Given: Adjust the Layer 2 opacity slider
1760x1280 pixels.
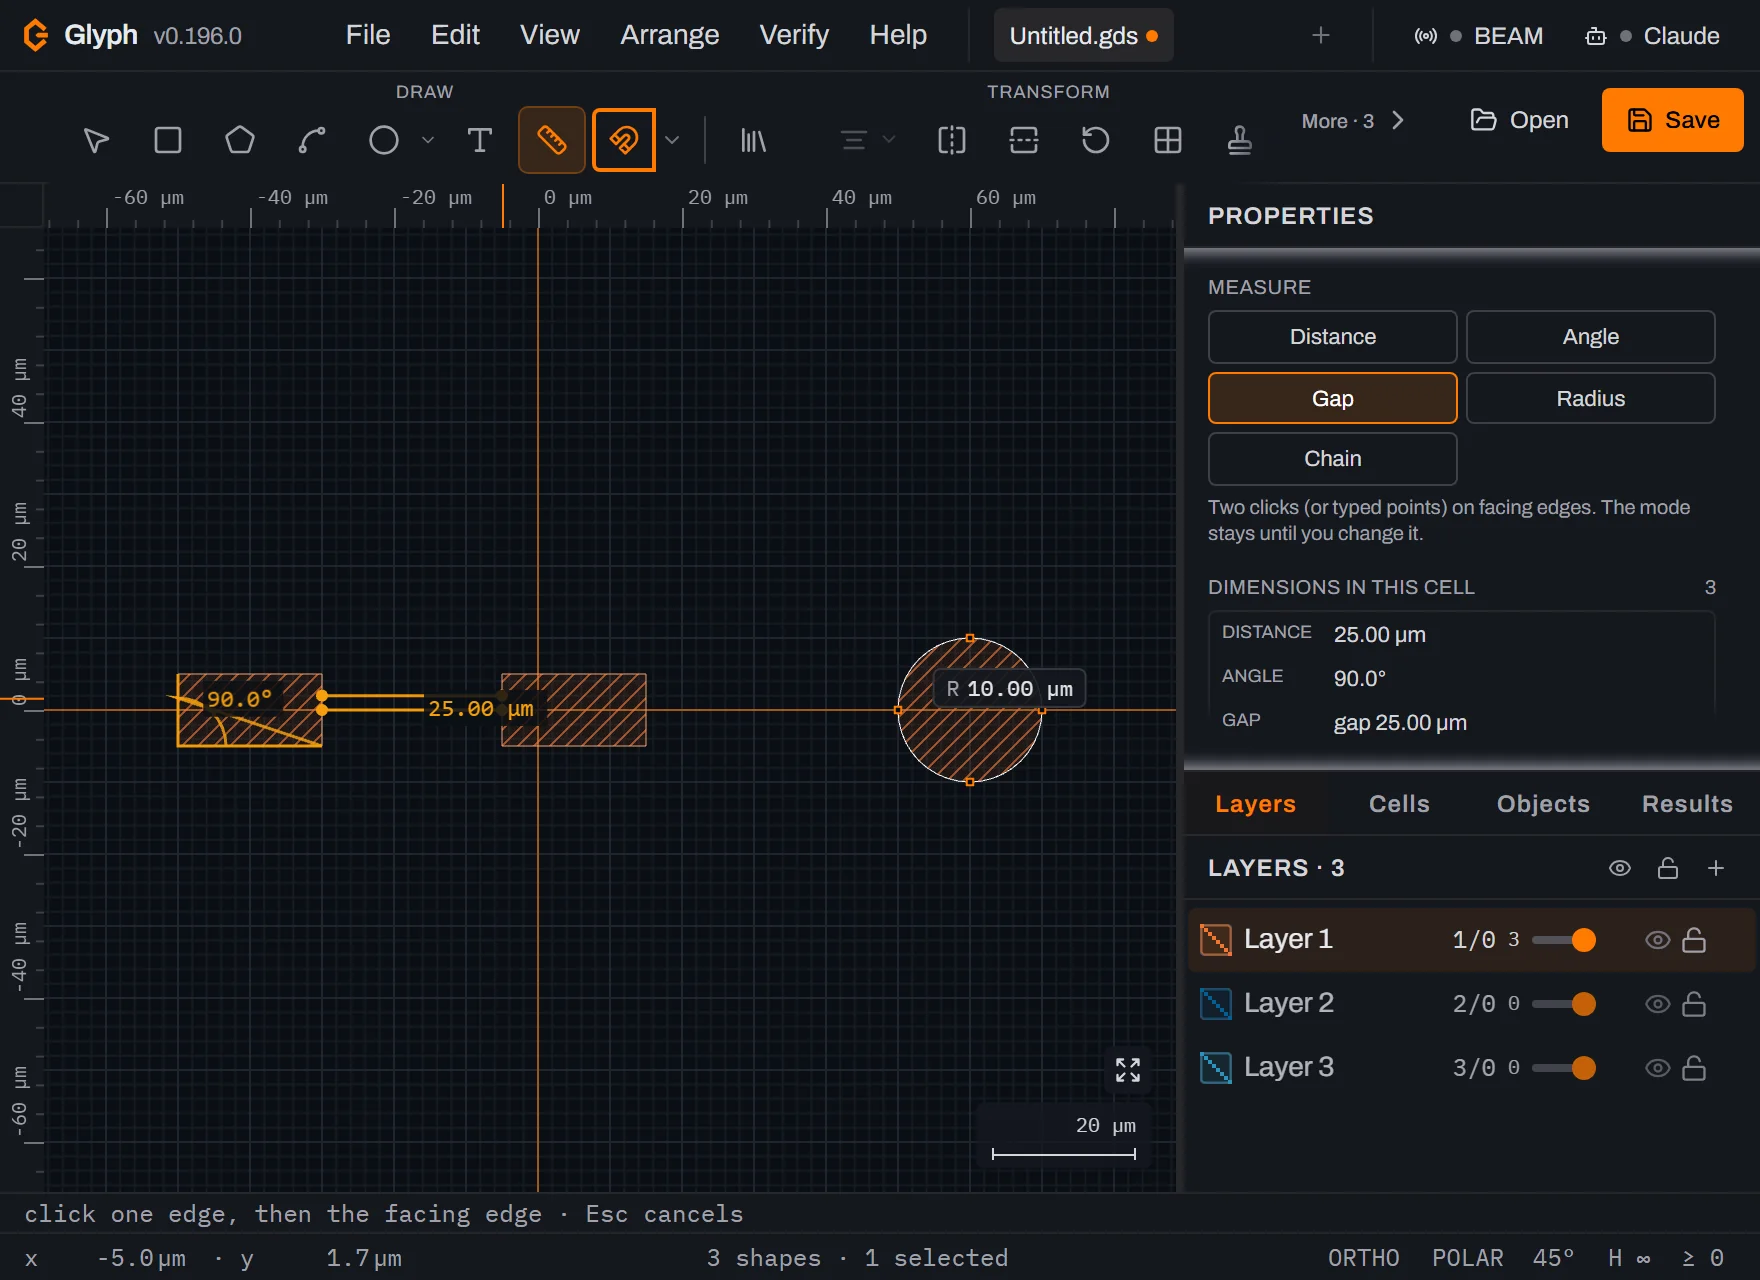Looking at the screenshot, I should click(1565, 1004).
